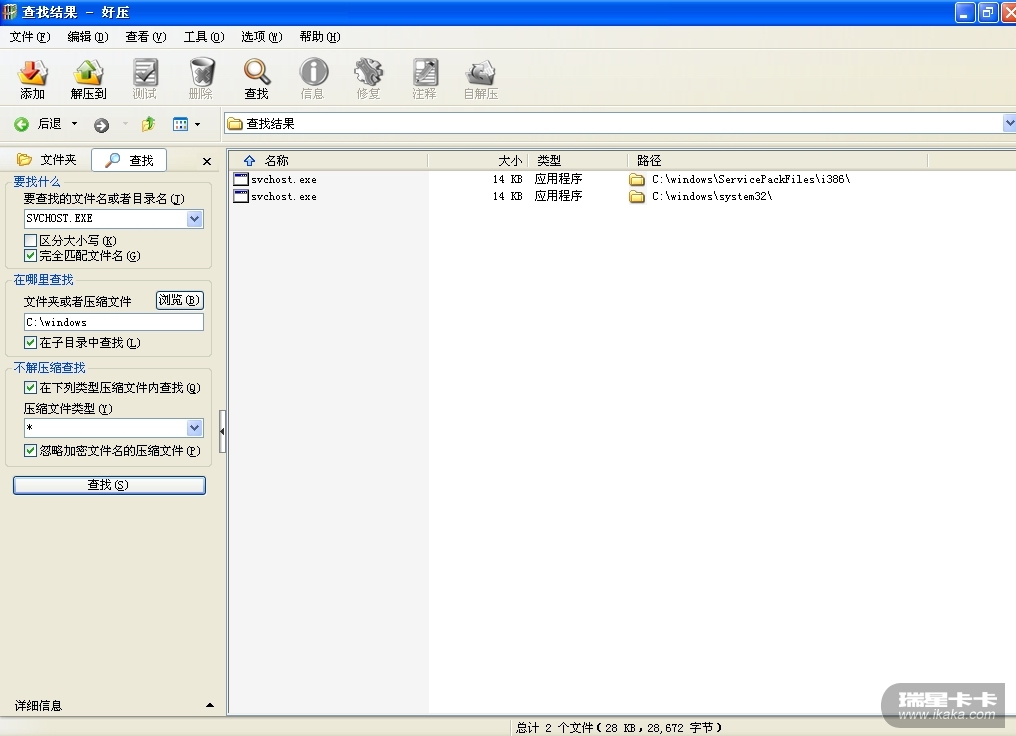Screen dimensions: 1016x736
Task: Close the side search panel with X
Action: click(x=207, y=161)
